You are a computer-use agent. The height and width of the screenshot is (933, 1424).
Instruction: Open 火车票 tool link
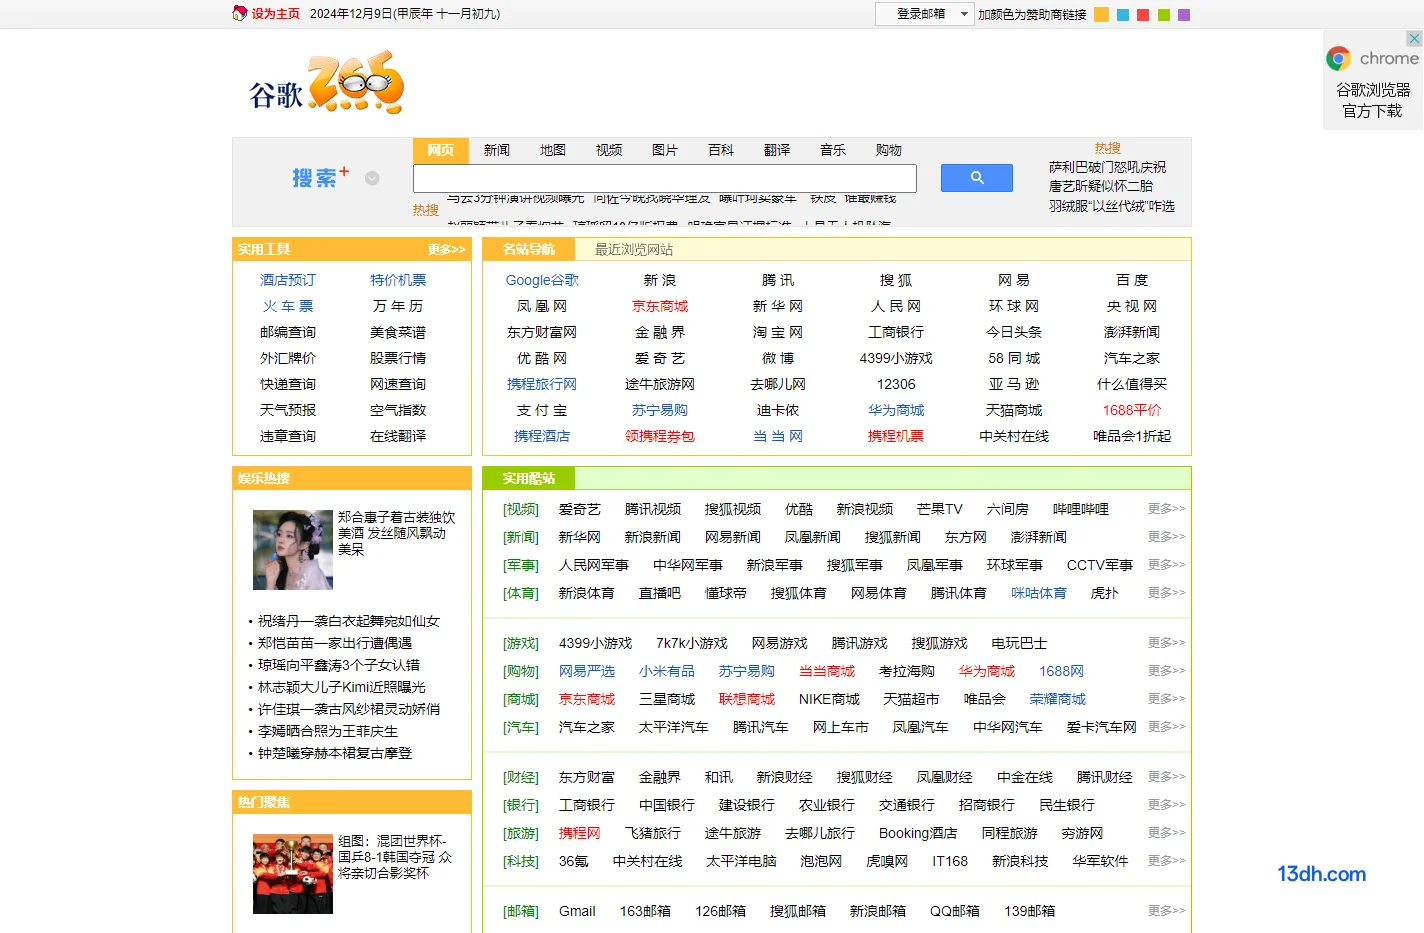[x=288, y=306]
